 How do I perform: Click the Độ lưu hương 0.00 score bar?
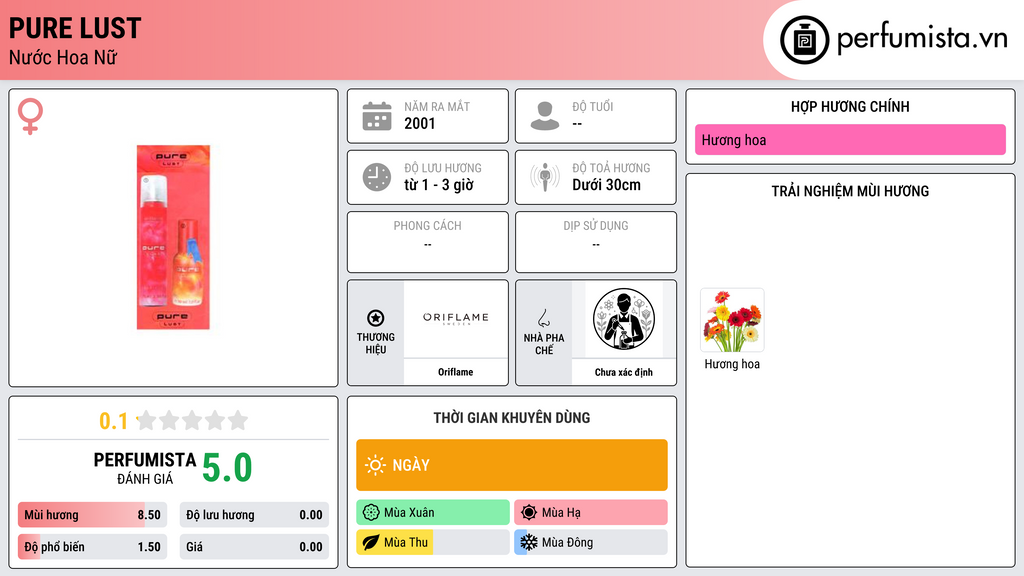pos(254,515)
